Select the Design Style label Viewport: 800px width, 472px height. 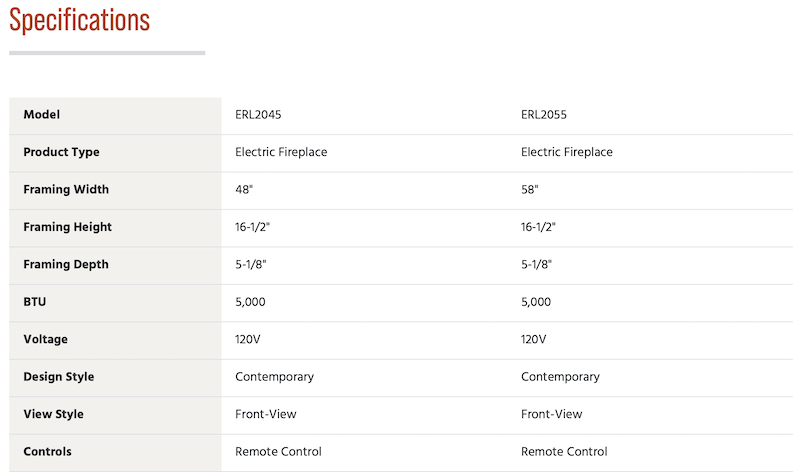click(x=59, y=377)
